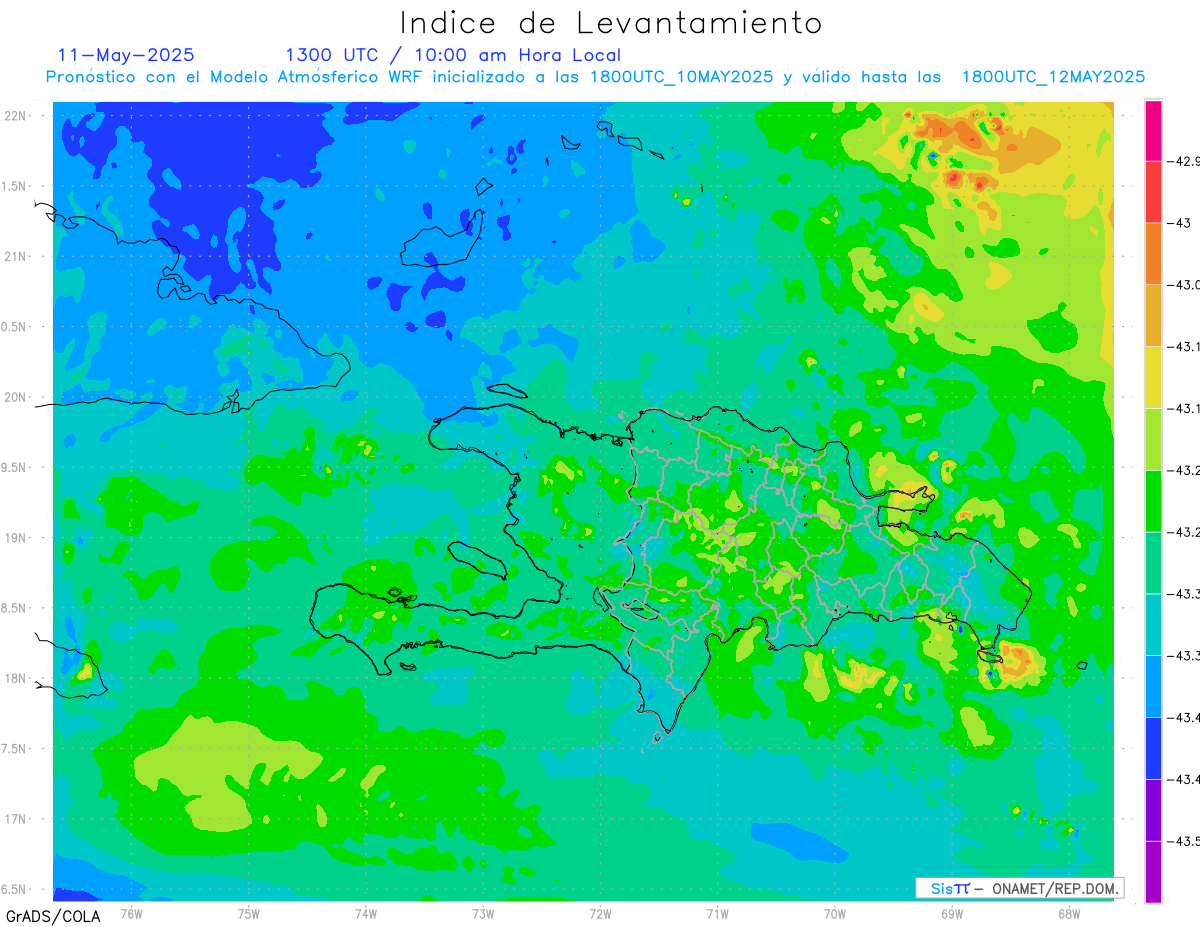Click the '19N' latitude label
Image resolution: width=1200 pixels, height=927 pixels.
click(16, 538)
